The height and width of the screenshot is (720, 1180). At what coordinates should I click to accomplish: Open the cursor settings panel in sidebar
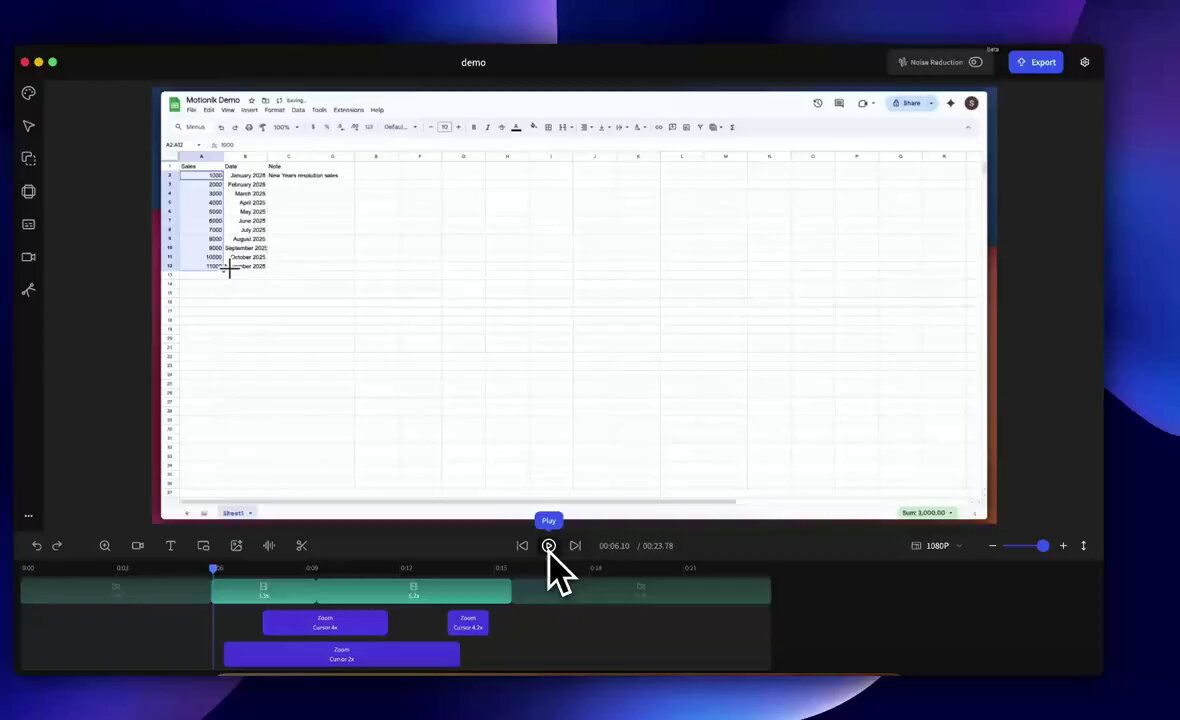click(28, 126)
